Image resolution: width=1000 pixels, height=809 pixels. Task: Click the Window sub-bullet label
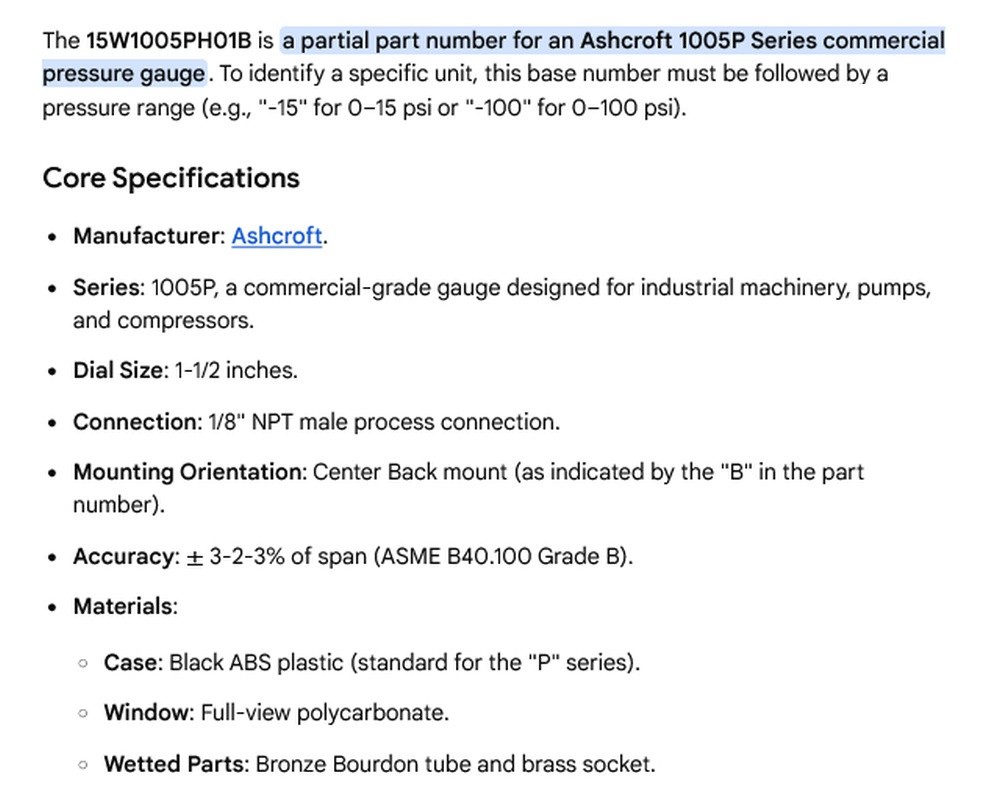[149, 713]
